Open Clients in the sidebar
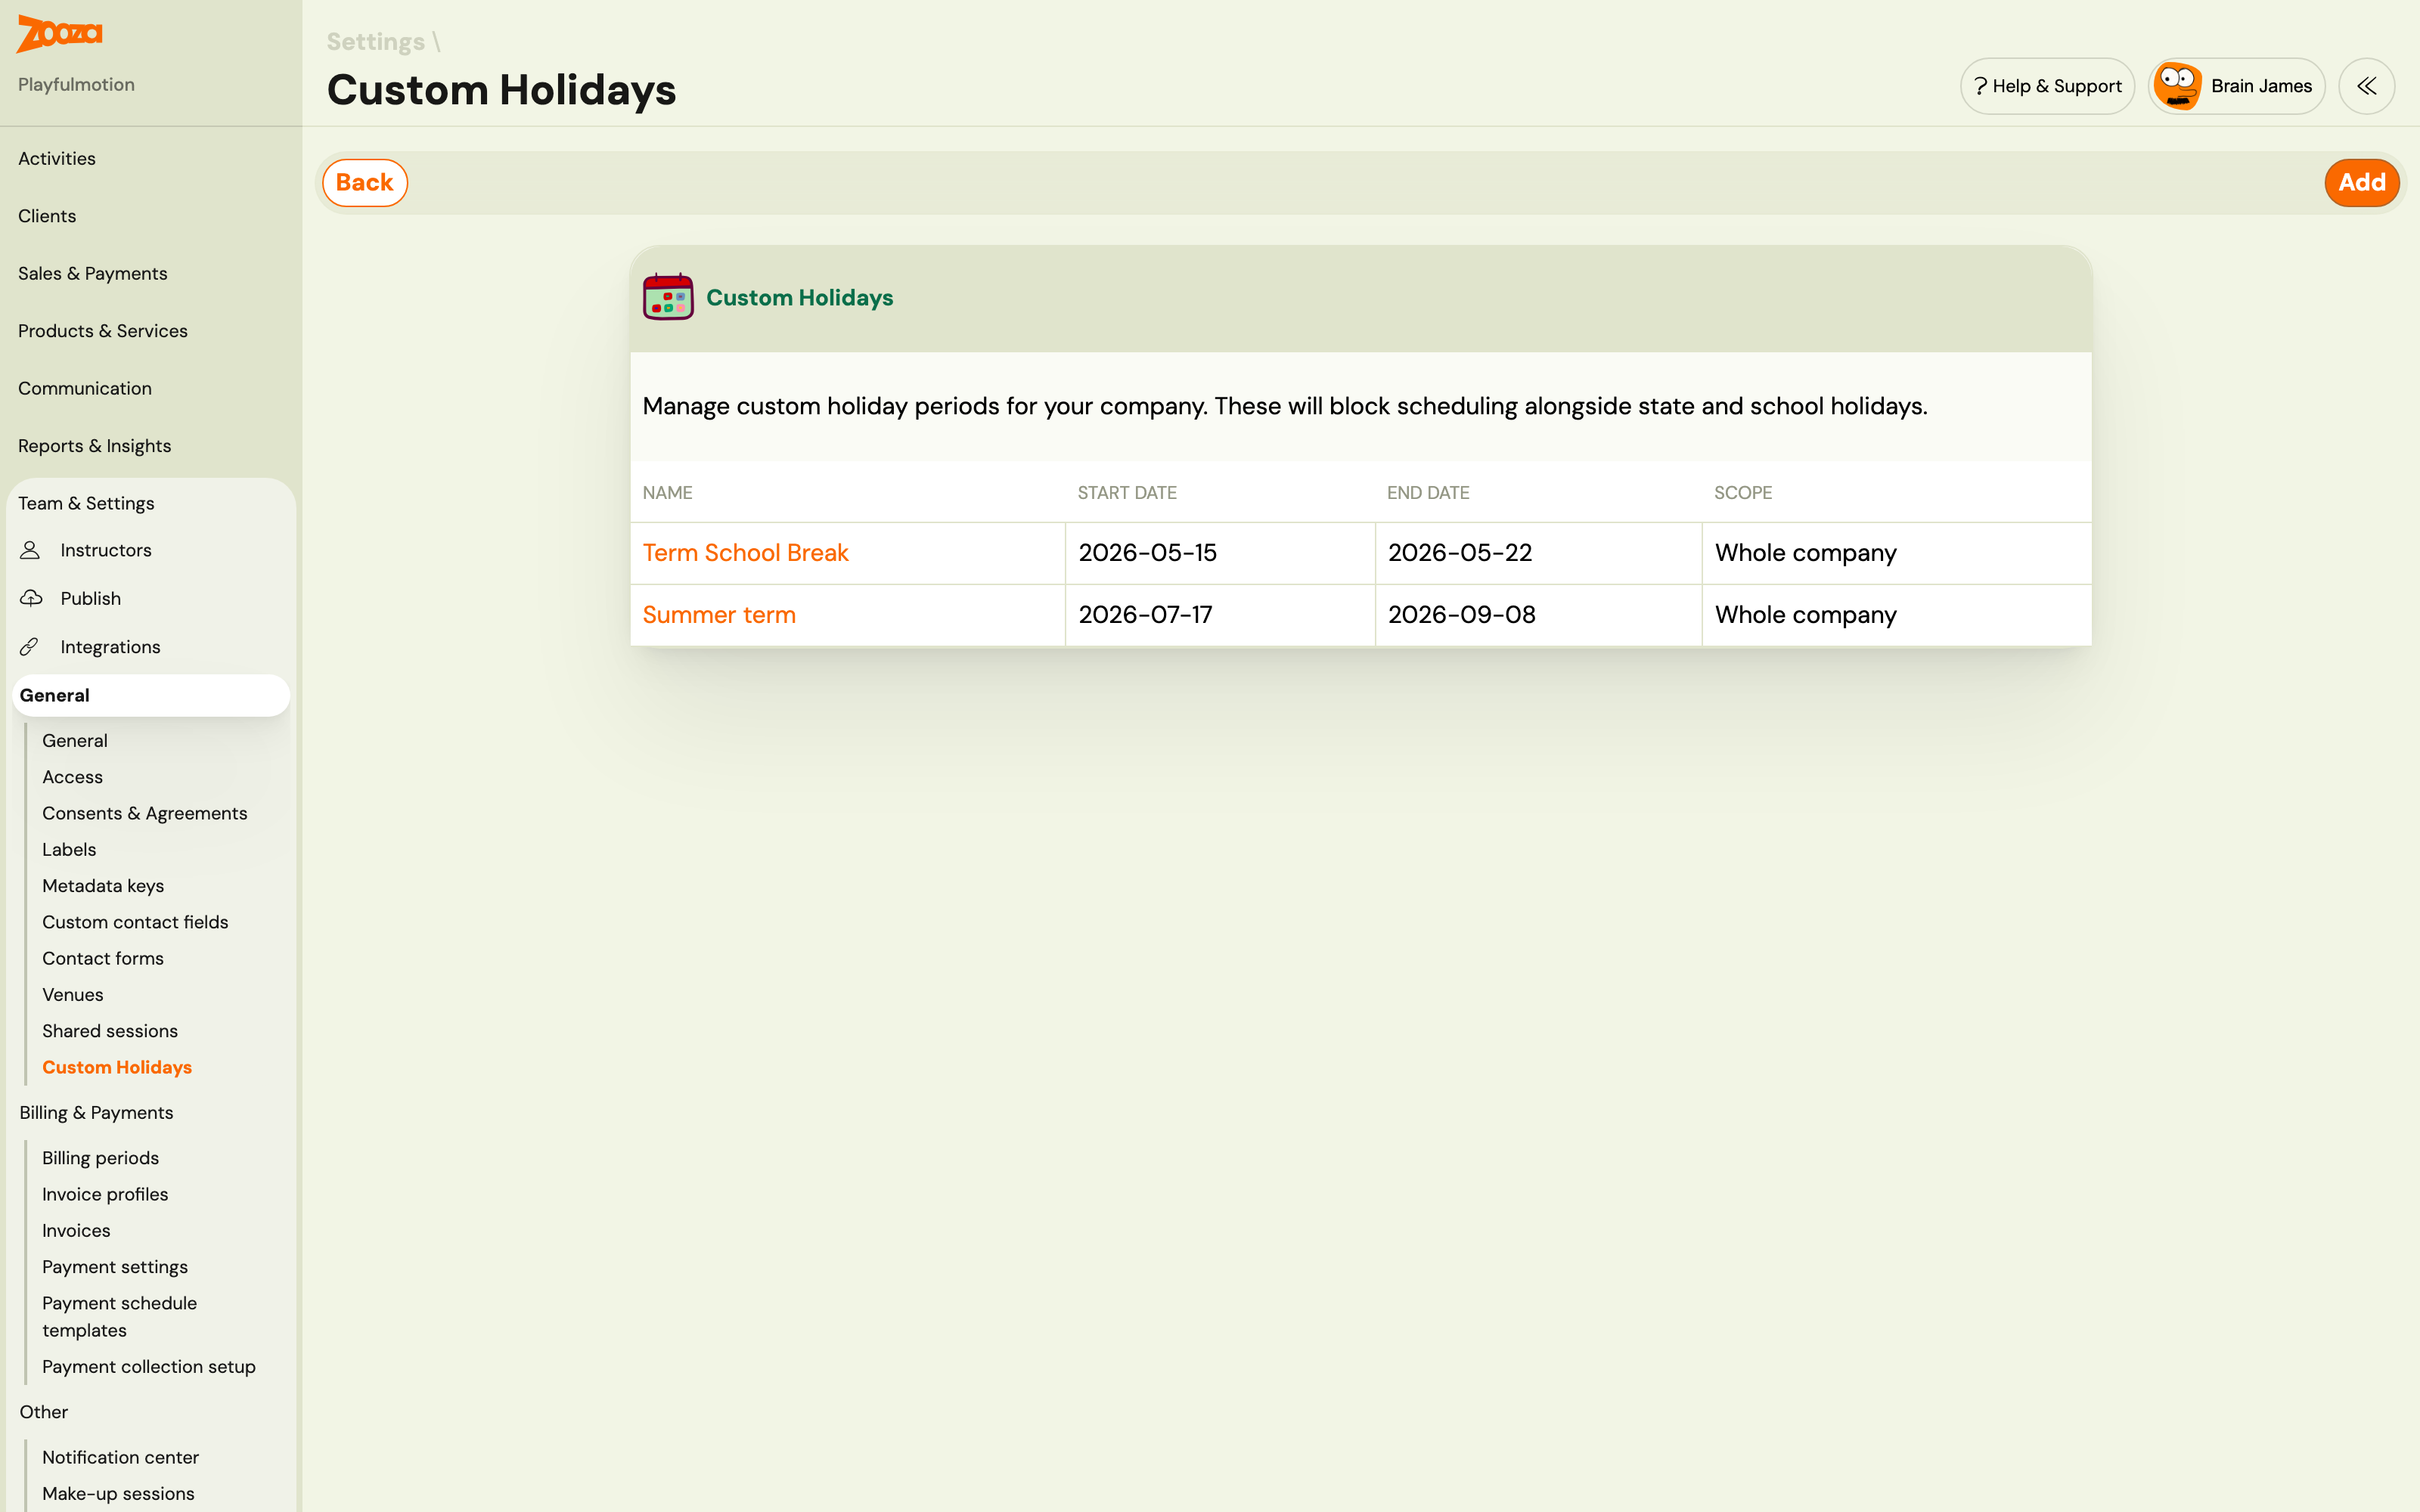Viewport: 2420px width, 1512px height. (x=47, y=216)
